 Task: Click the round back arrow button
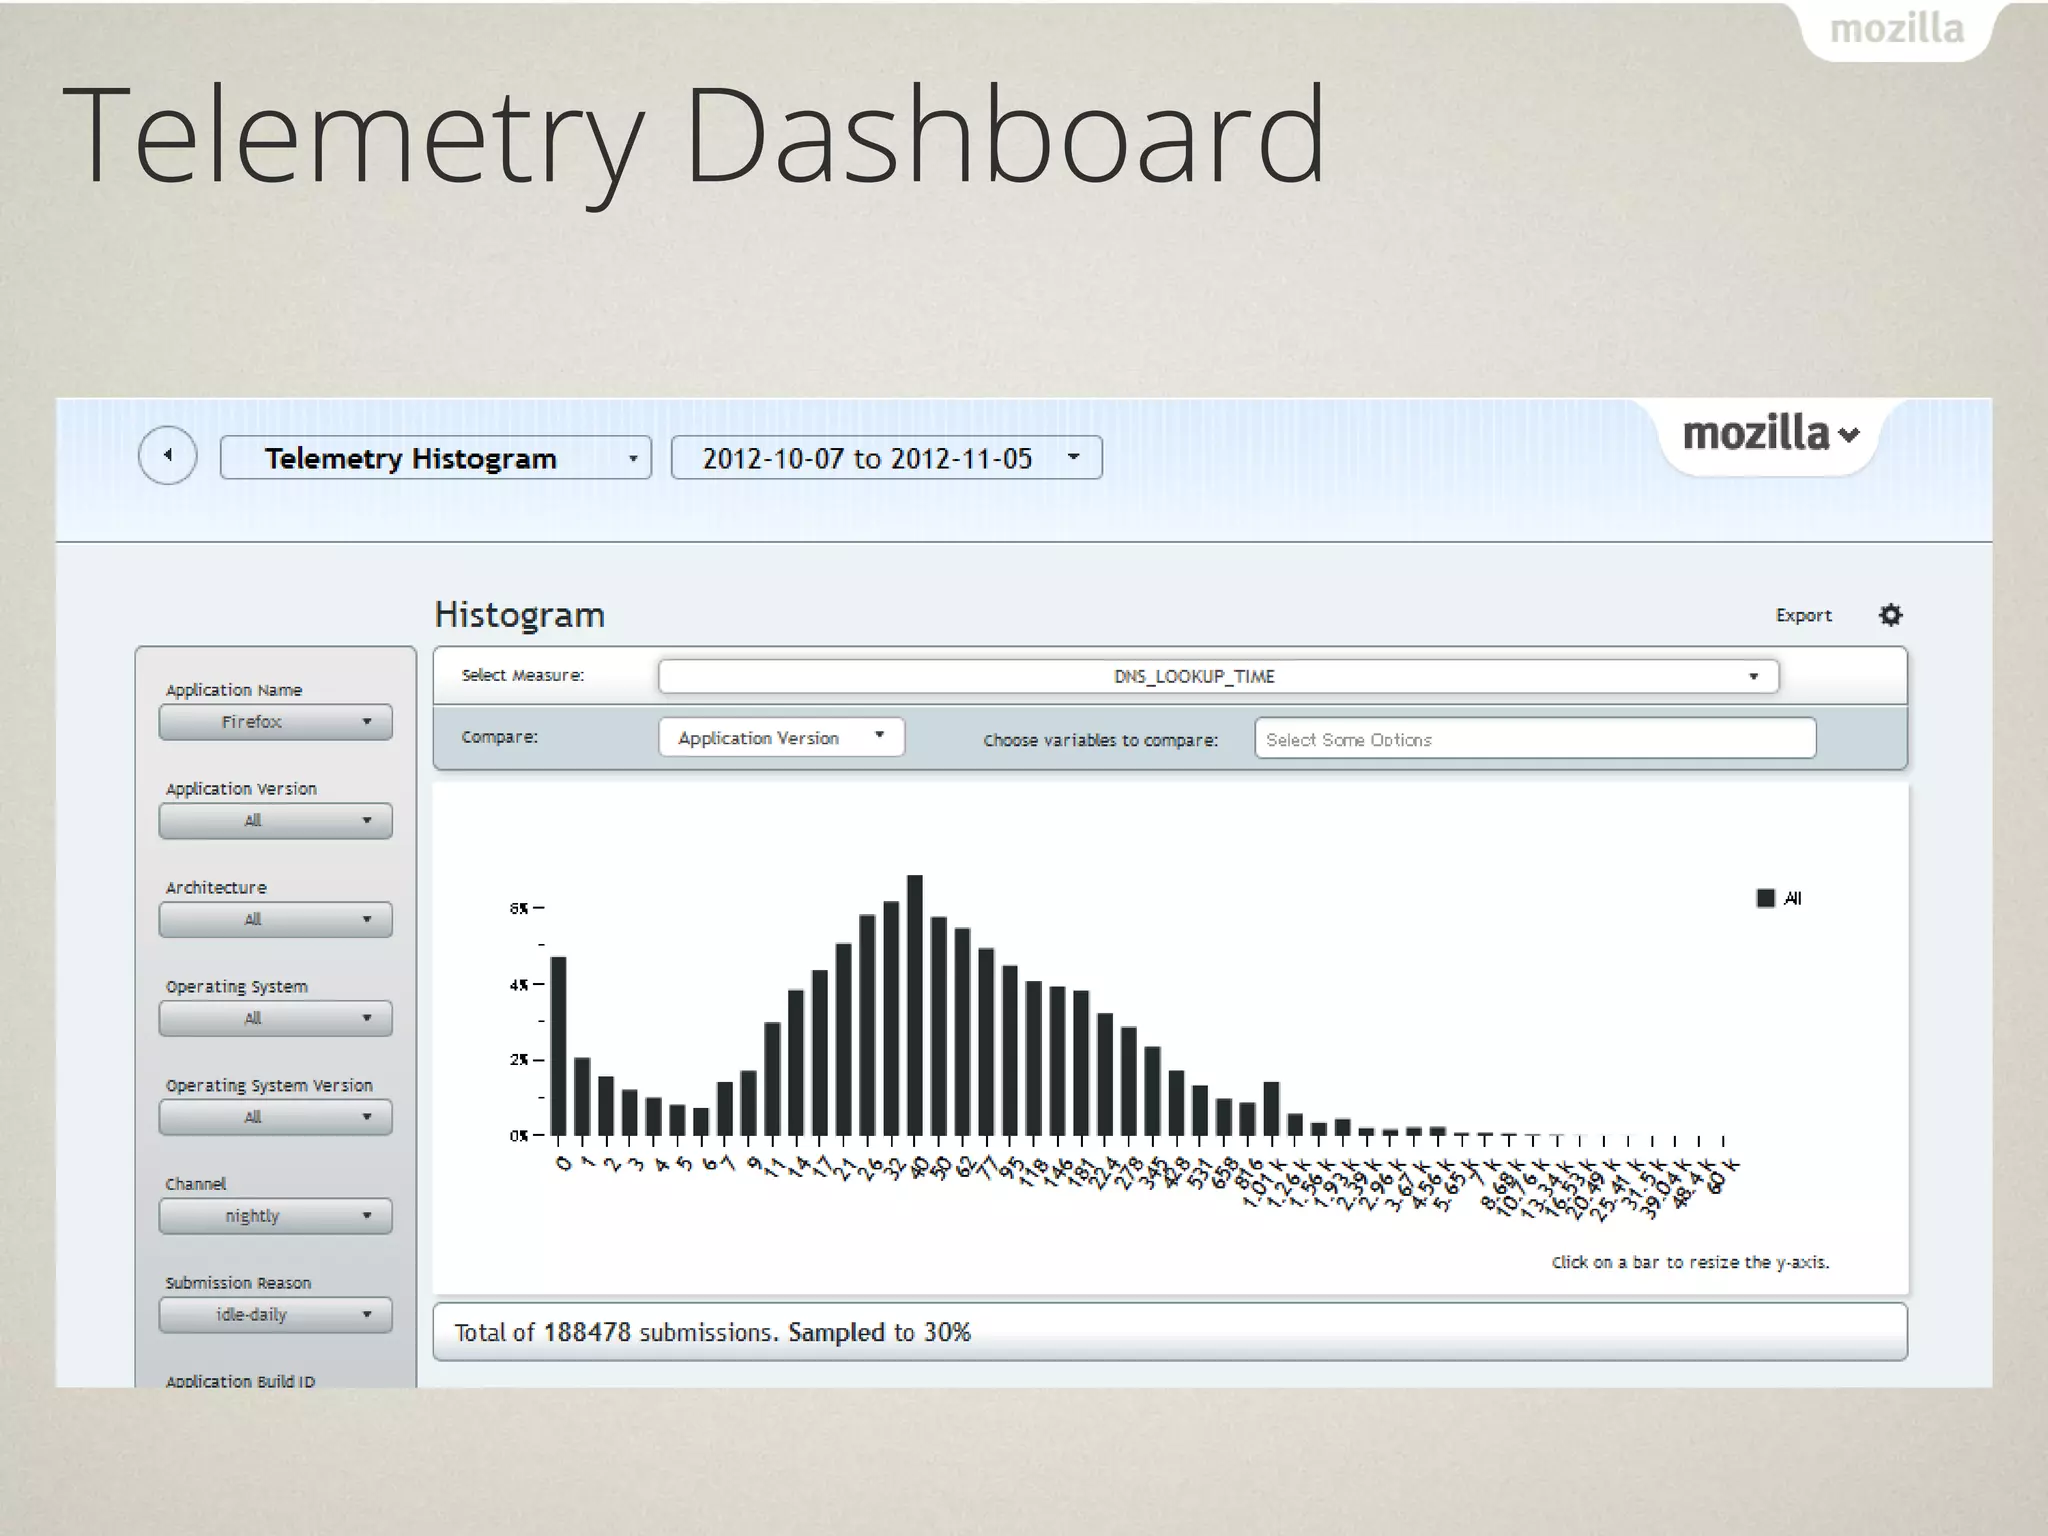pos(167,456)
